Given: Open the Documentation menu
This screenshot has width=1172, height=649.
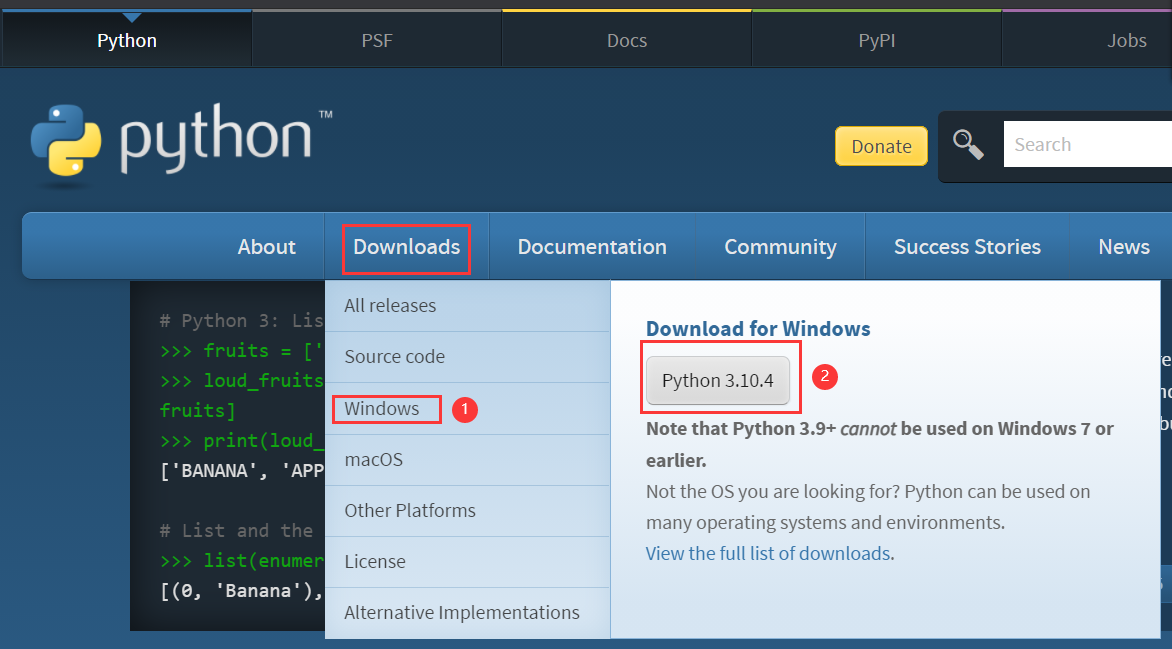Looking at the screenshot, I should click(592, 247).
